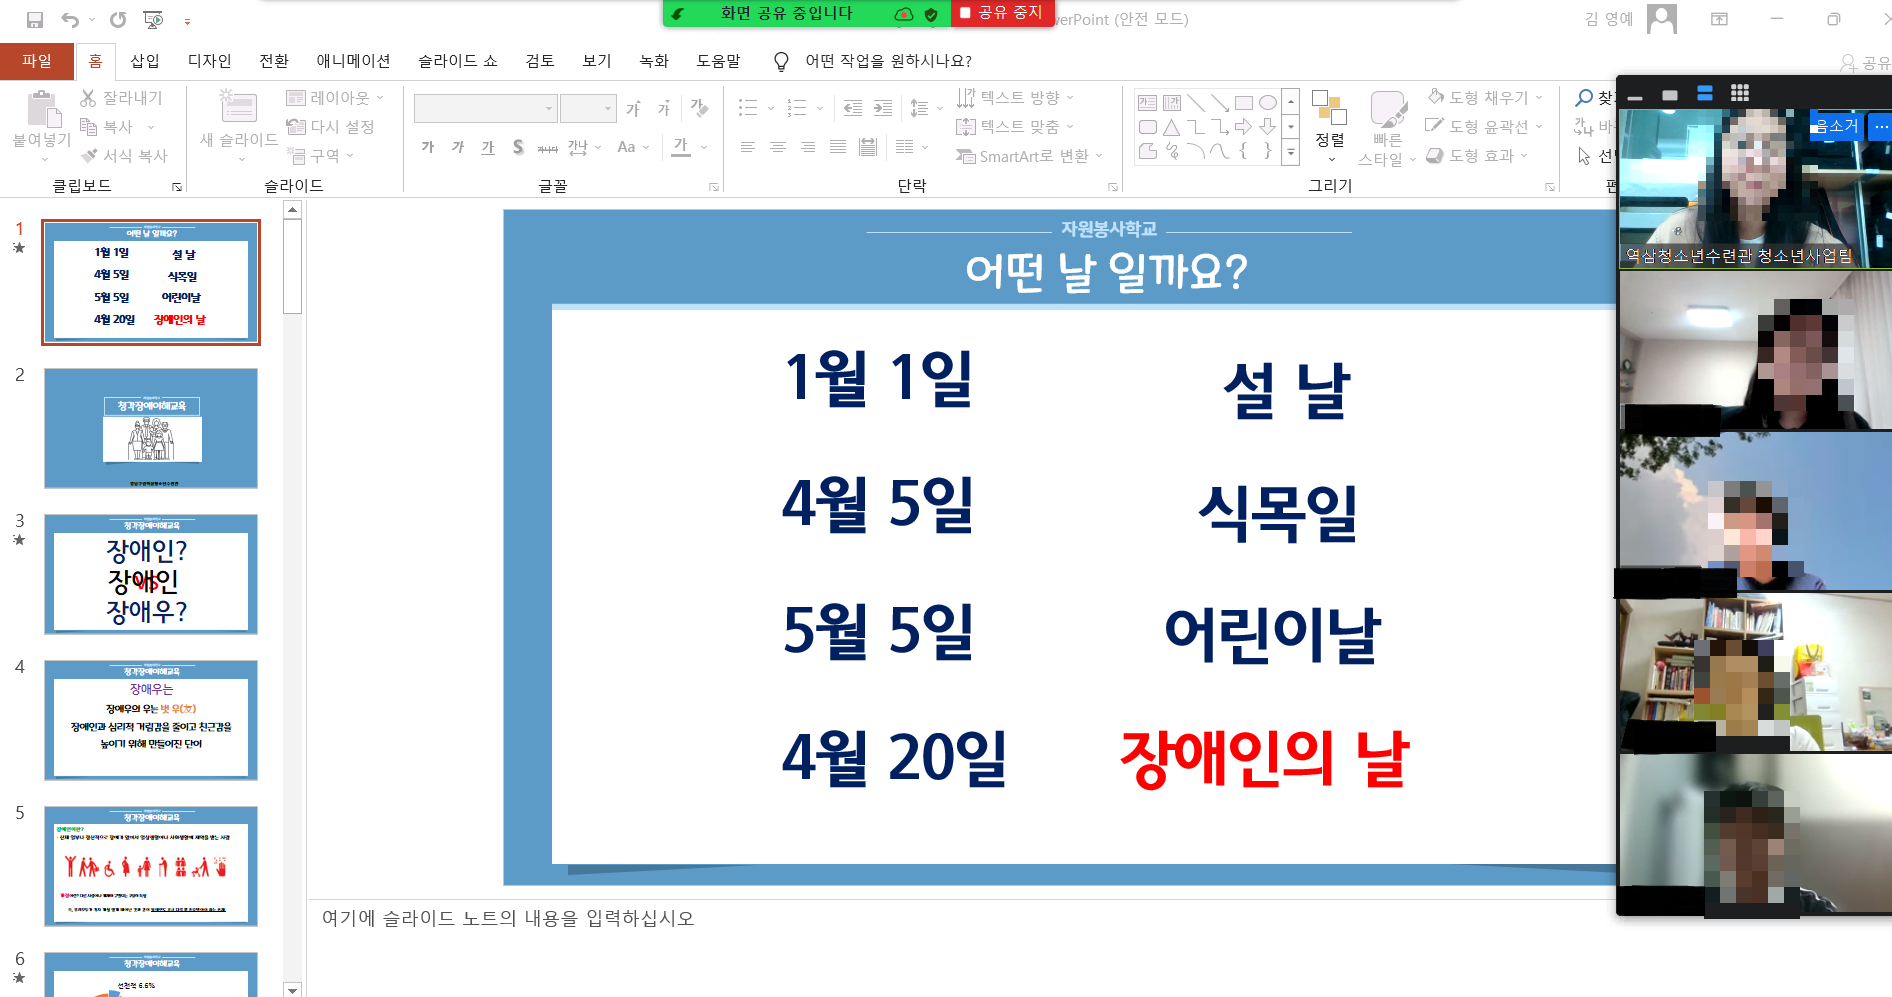This screenshot has height=997, width=1892.
Task: Expand the shapes gallery with the More arrow
Action: coord(1291,154)
